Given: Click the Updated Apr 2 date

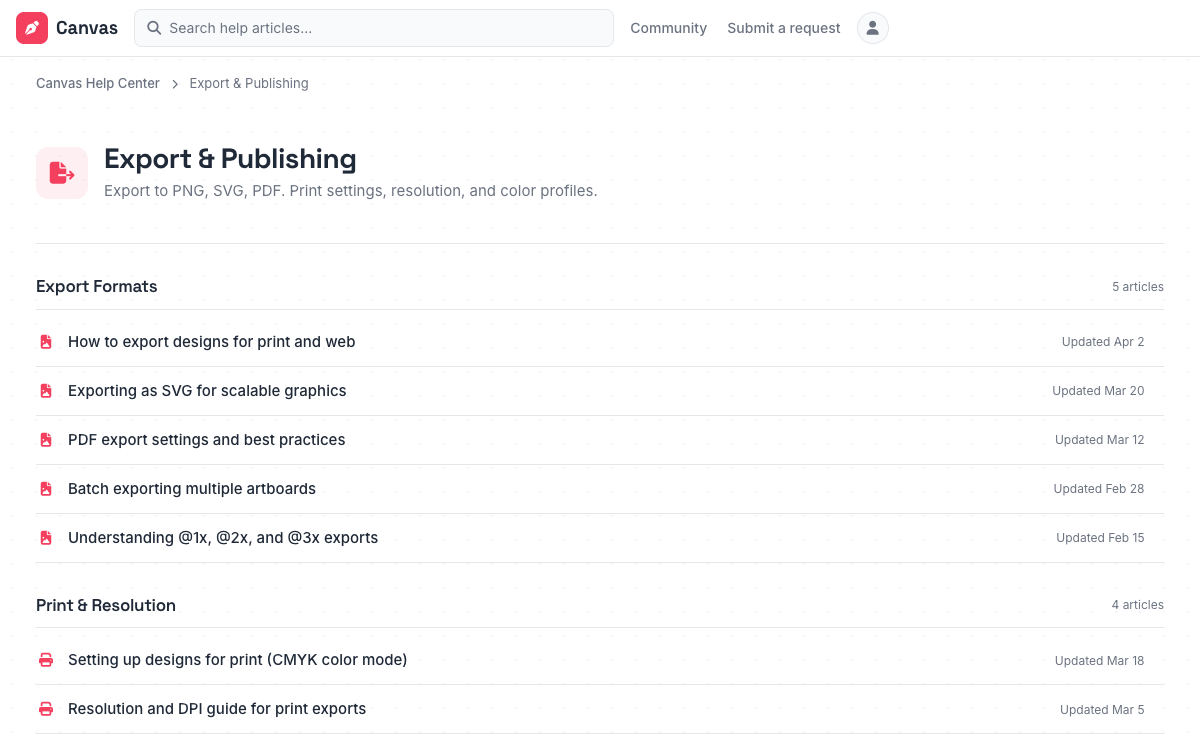Looking at the screenshot, I should click(x=1103, y=342).
